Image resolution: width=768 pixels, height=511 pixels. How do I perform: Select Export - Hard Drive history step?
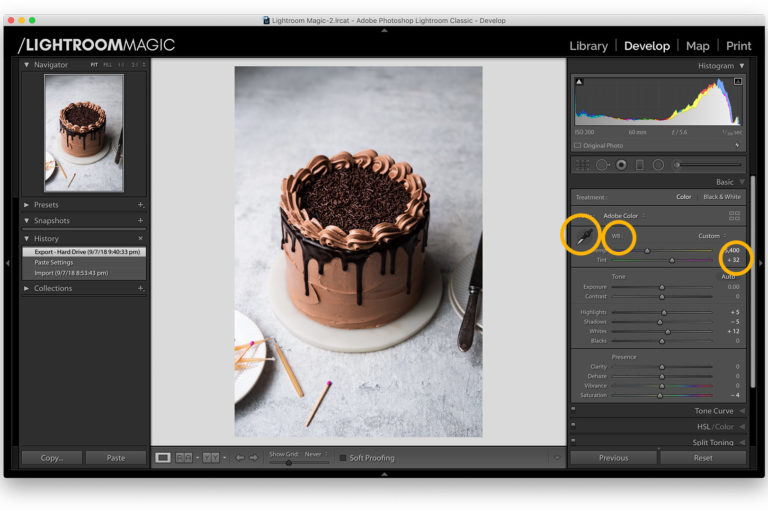tap(84, 252)
